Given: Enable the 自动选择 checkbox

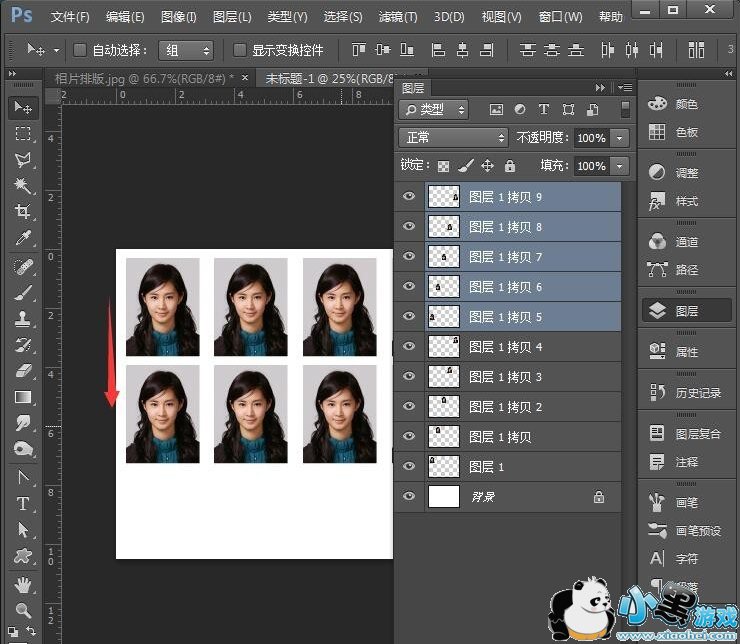Looking at the screenshot, I should point(78,50).
